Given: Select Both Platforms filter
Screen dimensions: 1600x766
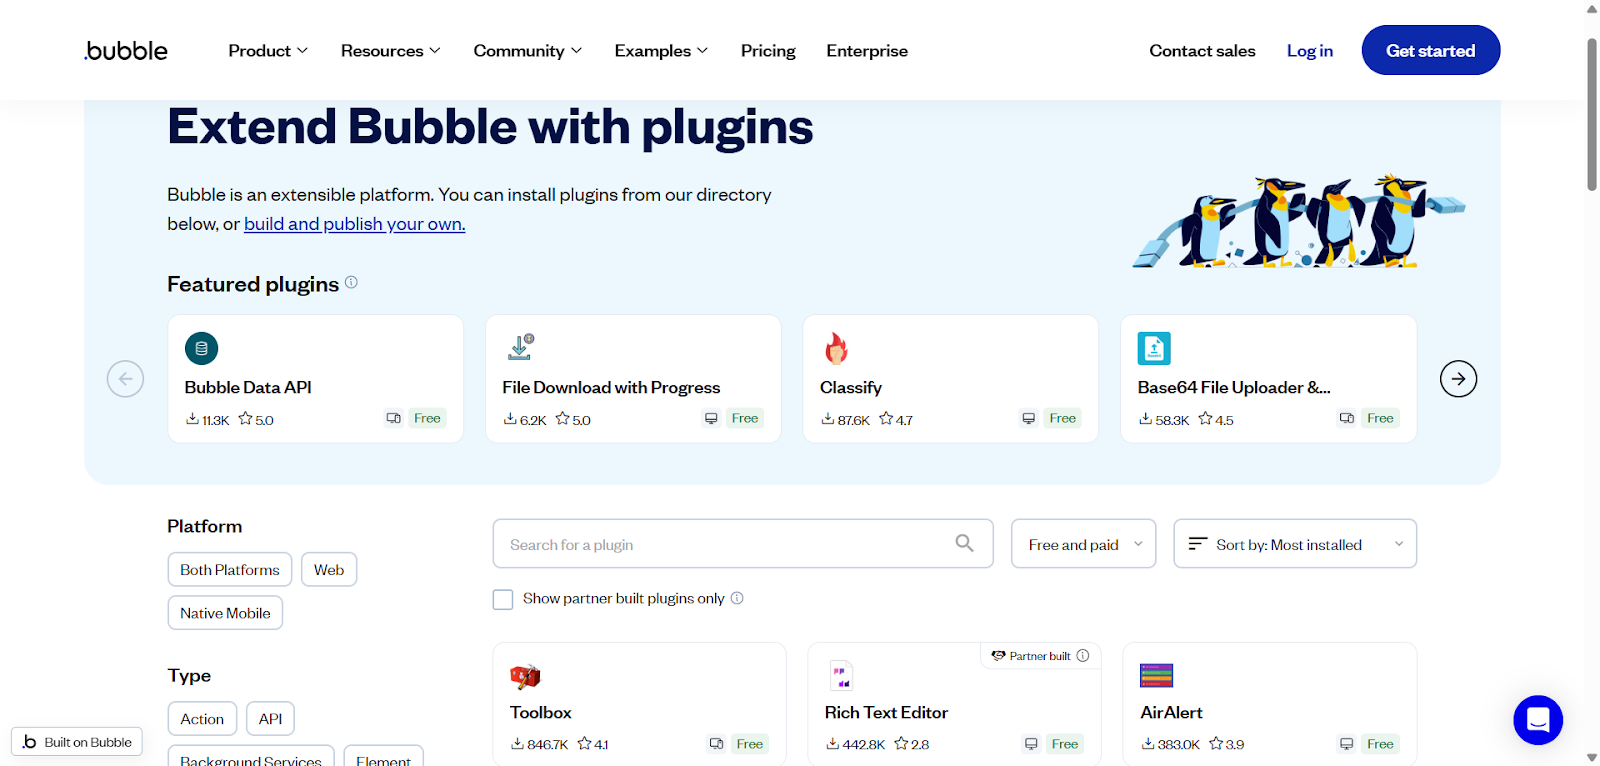Looking at the screenshot, I should (x=230, y=569).
